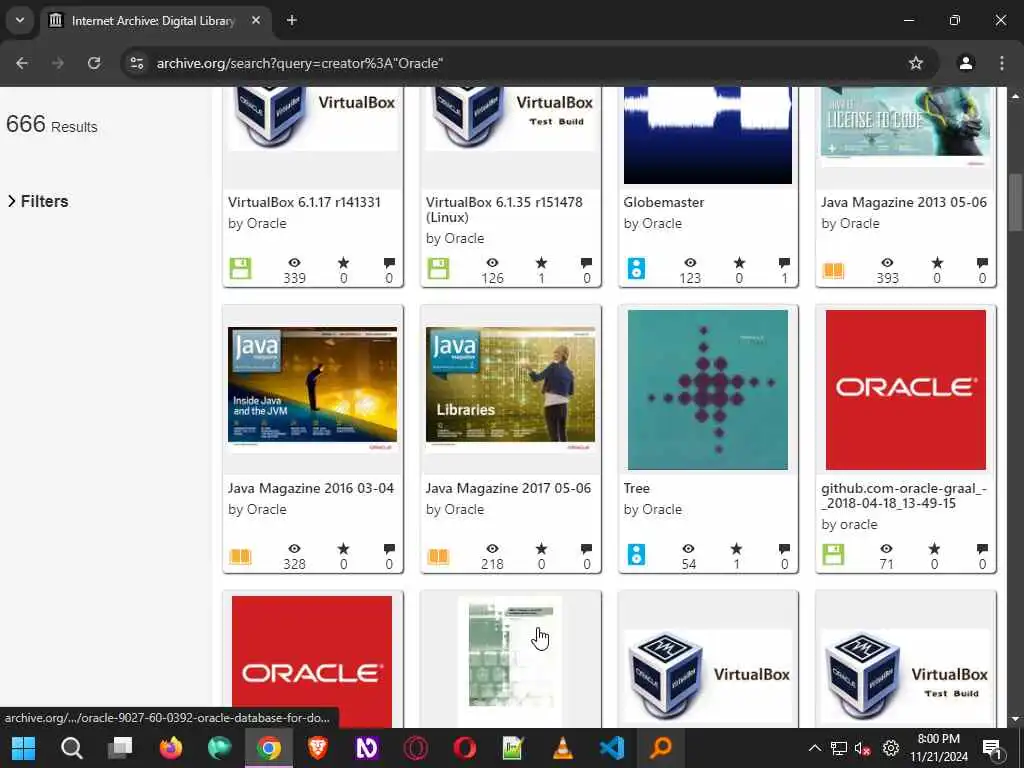The height and width of the screenshot is (768, 1024).
Task: Click the browser forward arrow
Action: click(x=58, y=63)
